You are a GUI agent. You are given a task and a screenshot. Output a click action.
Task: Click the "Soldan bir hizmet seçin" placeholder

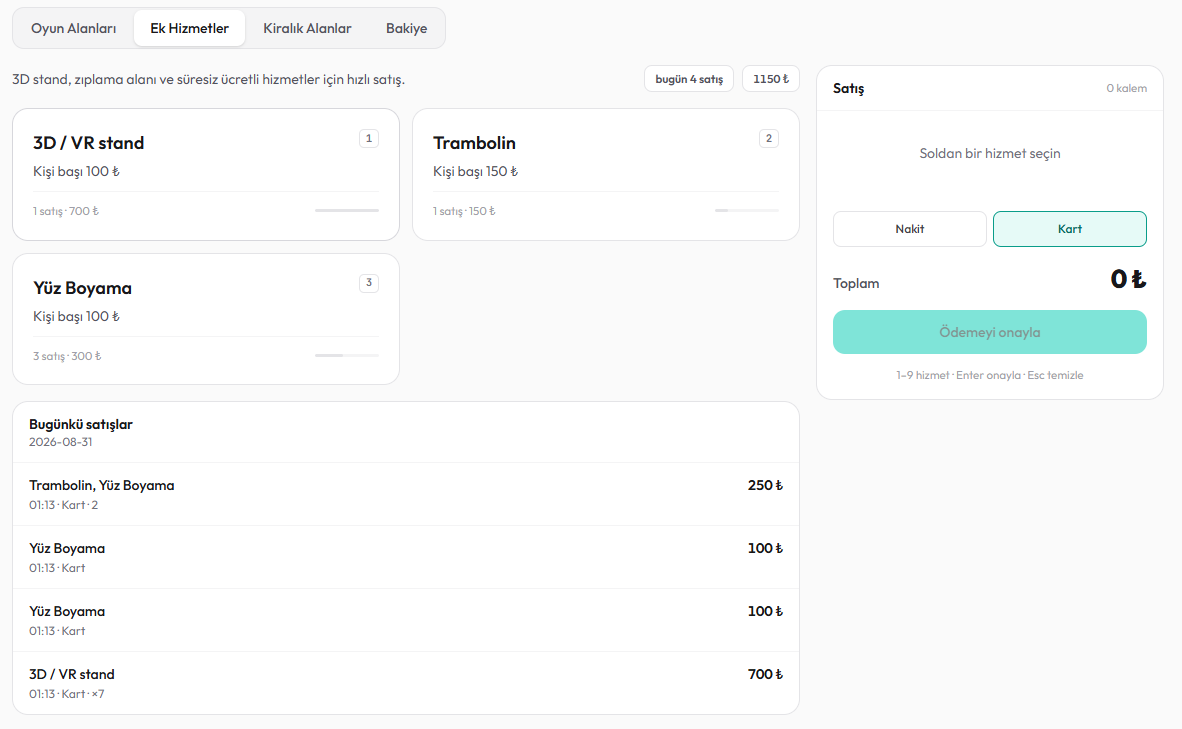pyautogui.click(x=990, y=154)
